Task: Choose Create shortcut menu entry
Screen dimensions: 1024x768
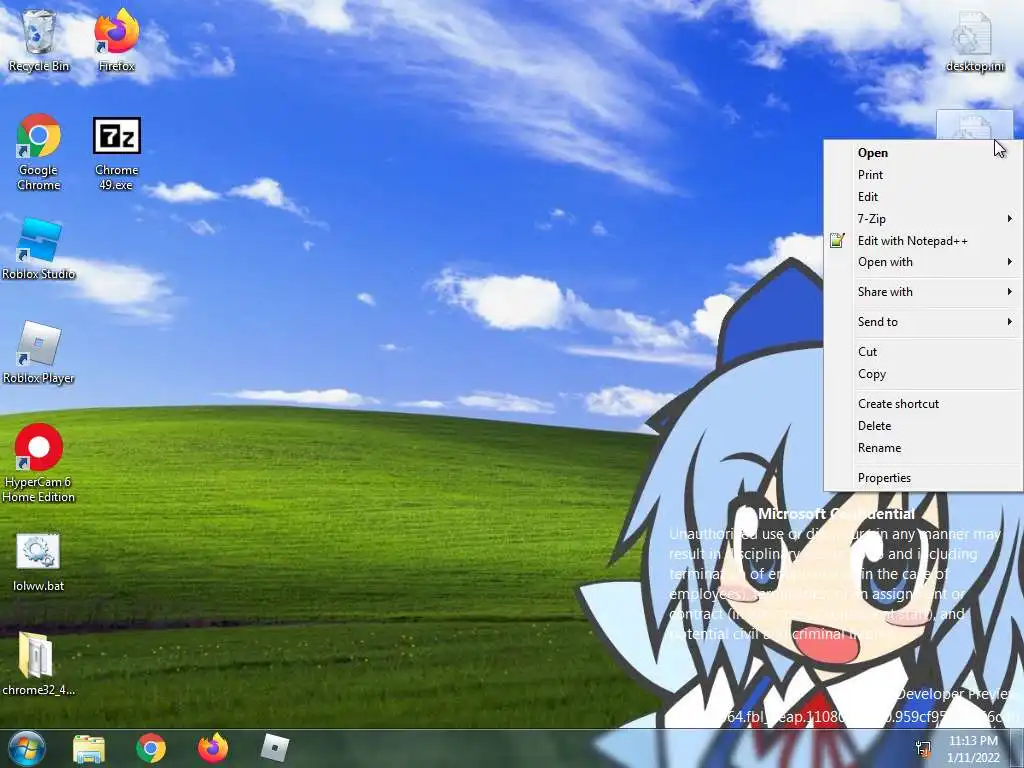Action: pos(923,404)
